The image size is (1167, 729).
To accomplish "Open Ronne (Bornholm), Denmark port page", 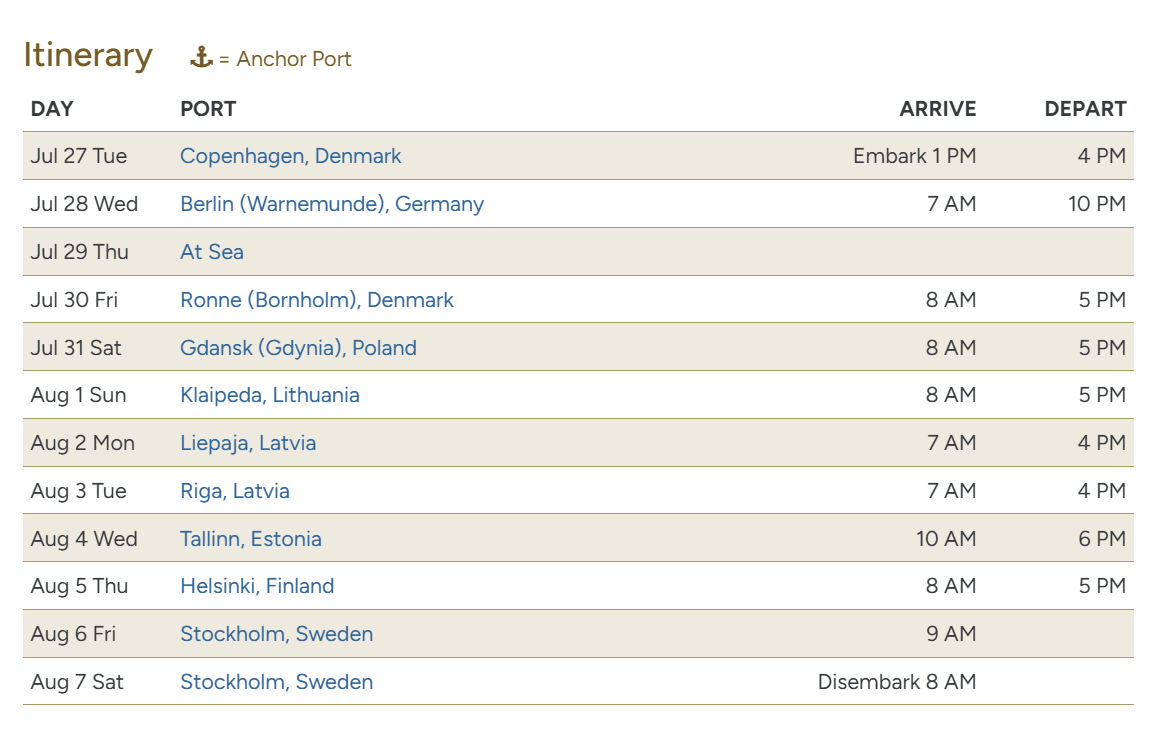I will coord(316,300).
